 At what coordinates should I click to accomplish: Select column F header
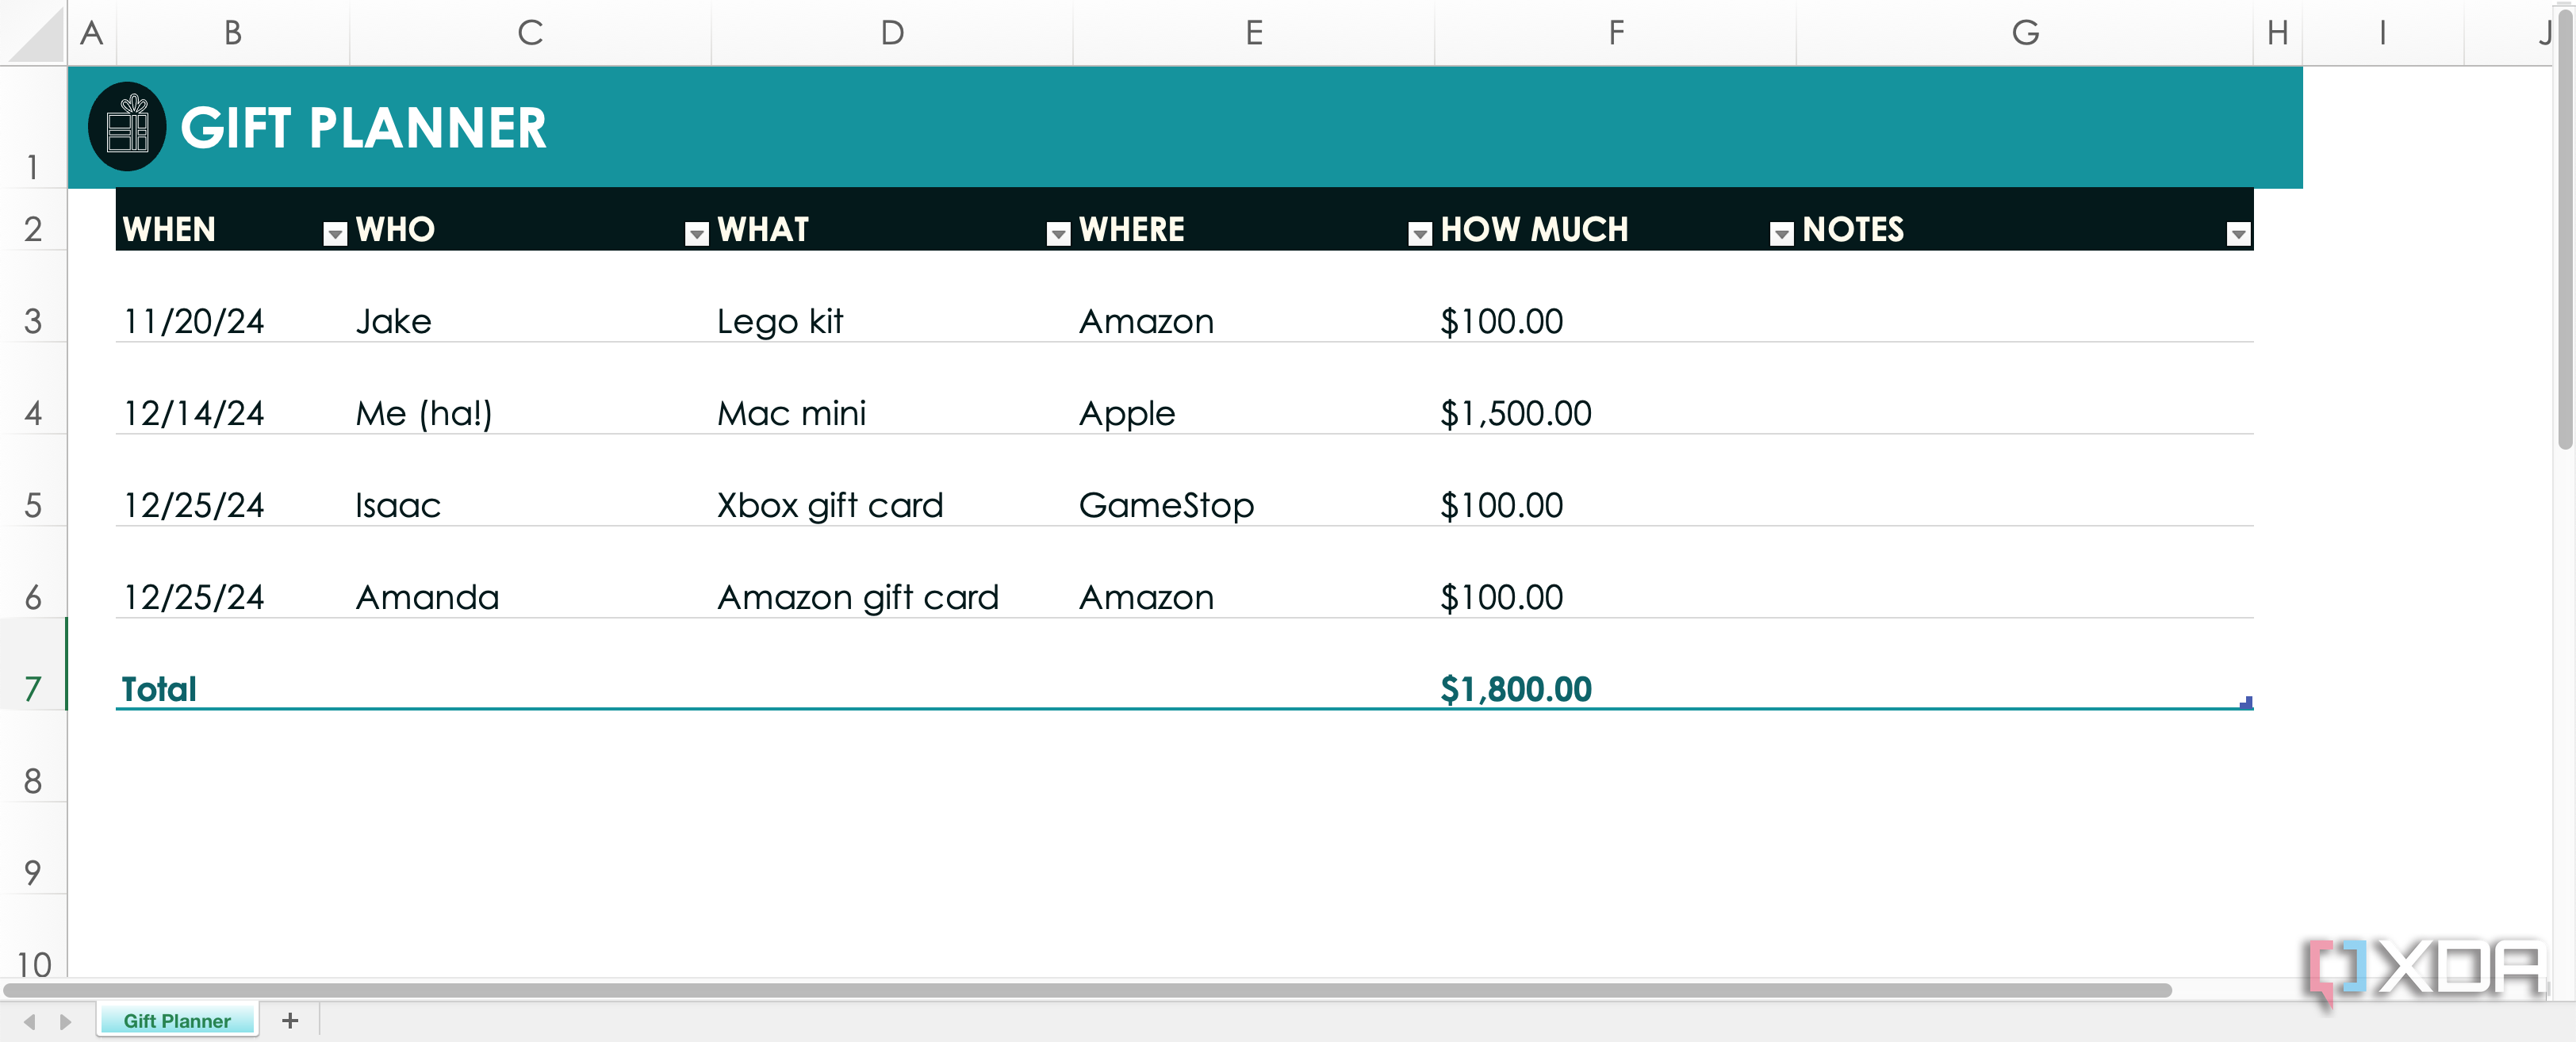1616,32
